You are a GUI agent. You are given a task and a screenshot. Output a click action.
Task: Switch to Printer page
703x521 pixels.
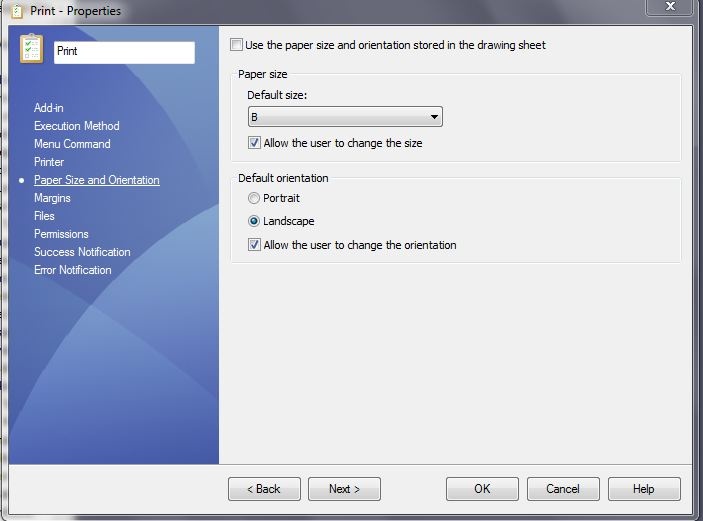(x=49, y=162)
